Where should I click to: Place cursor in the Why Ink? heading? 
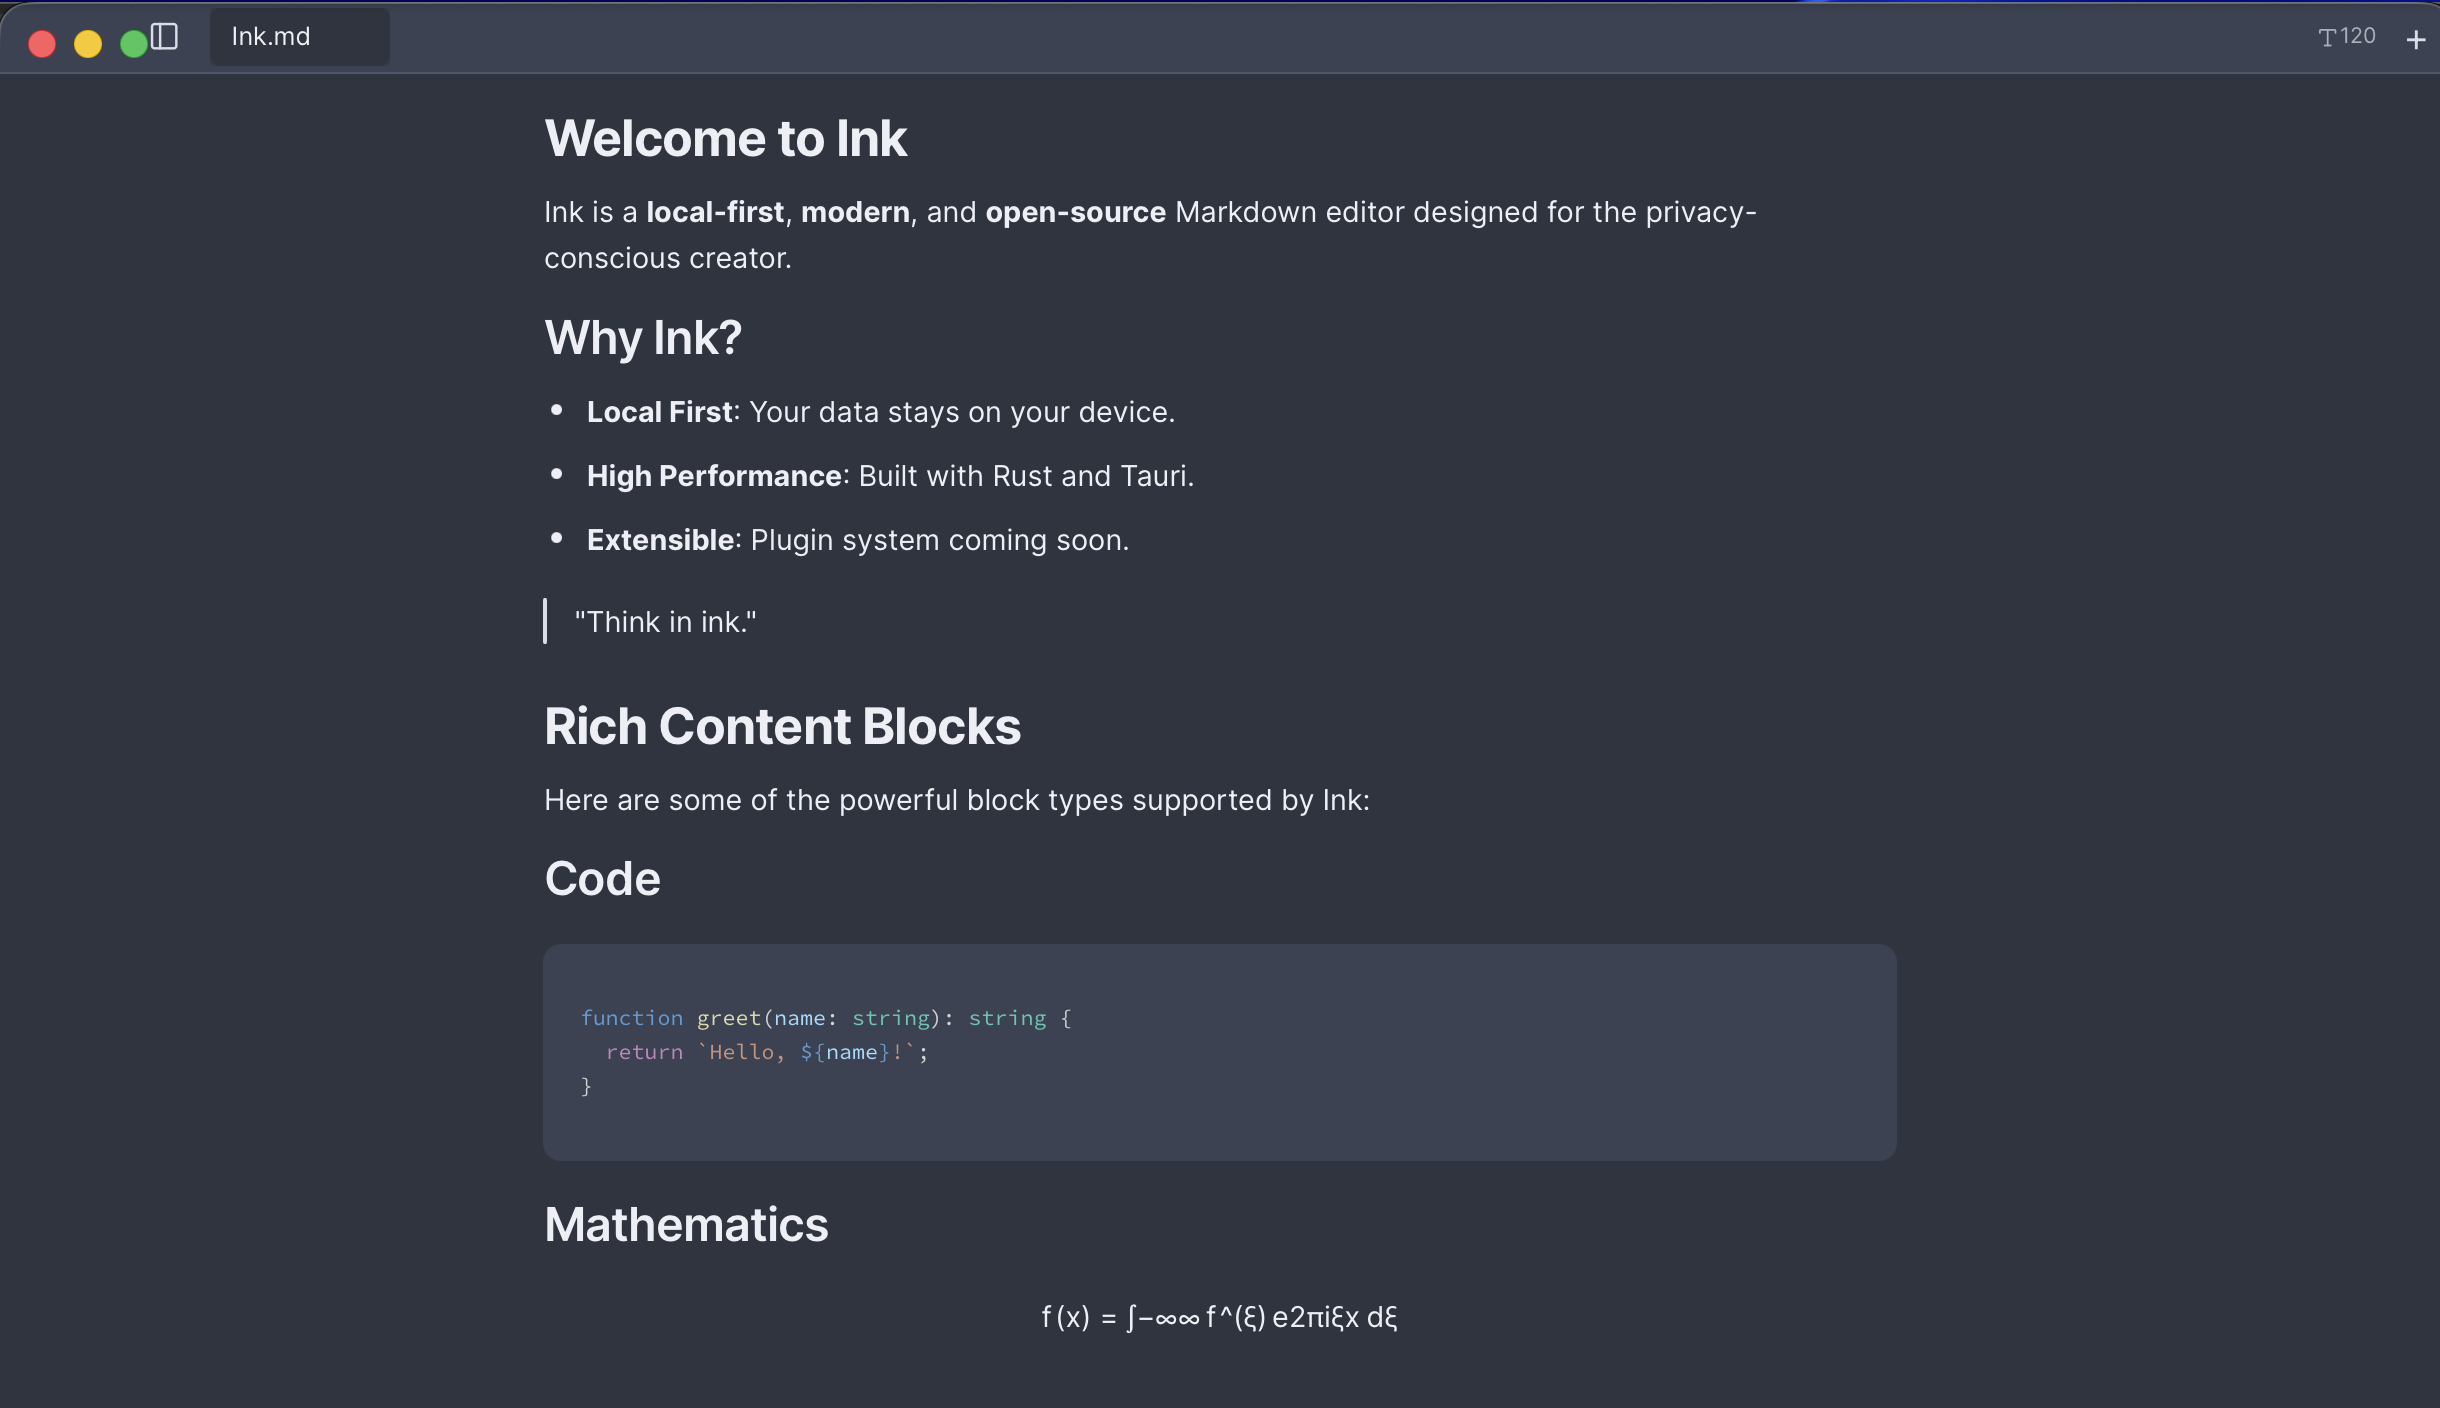[643, 338]
